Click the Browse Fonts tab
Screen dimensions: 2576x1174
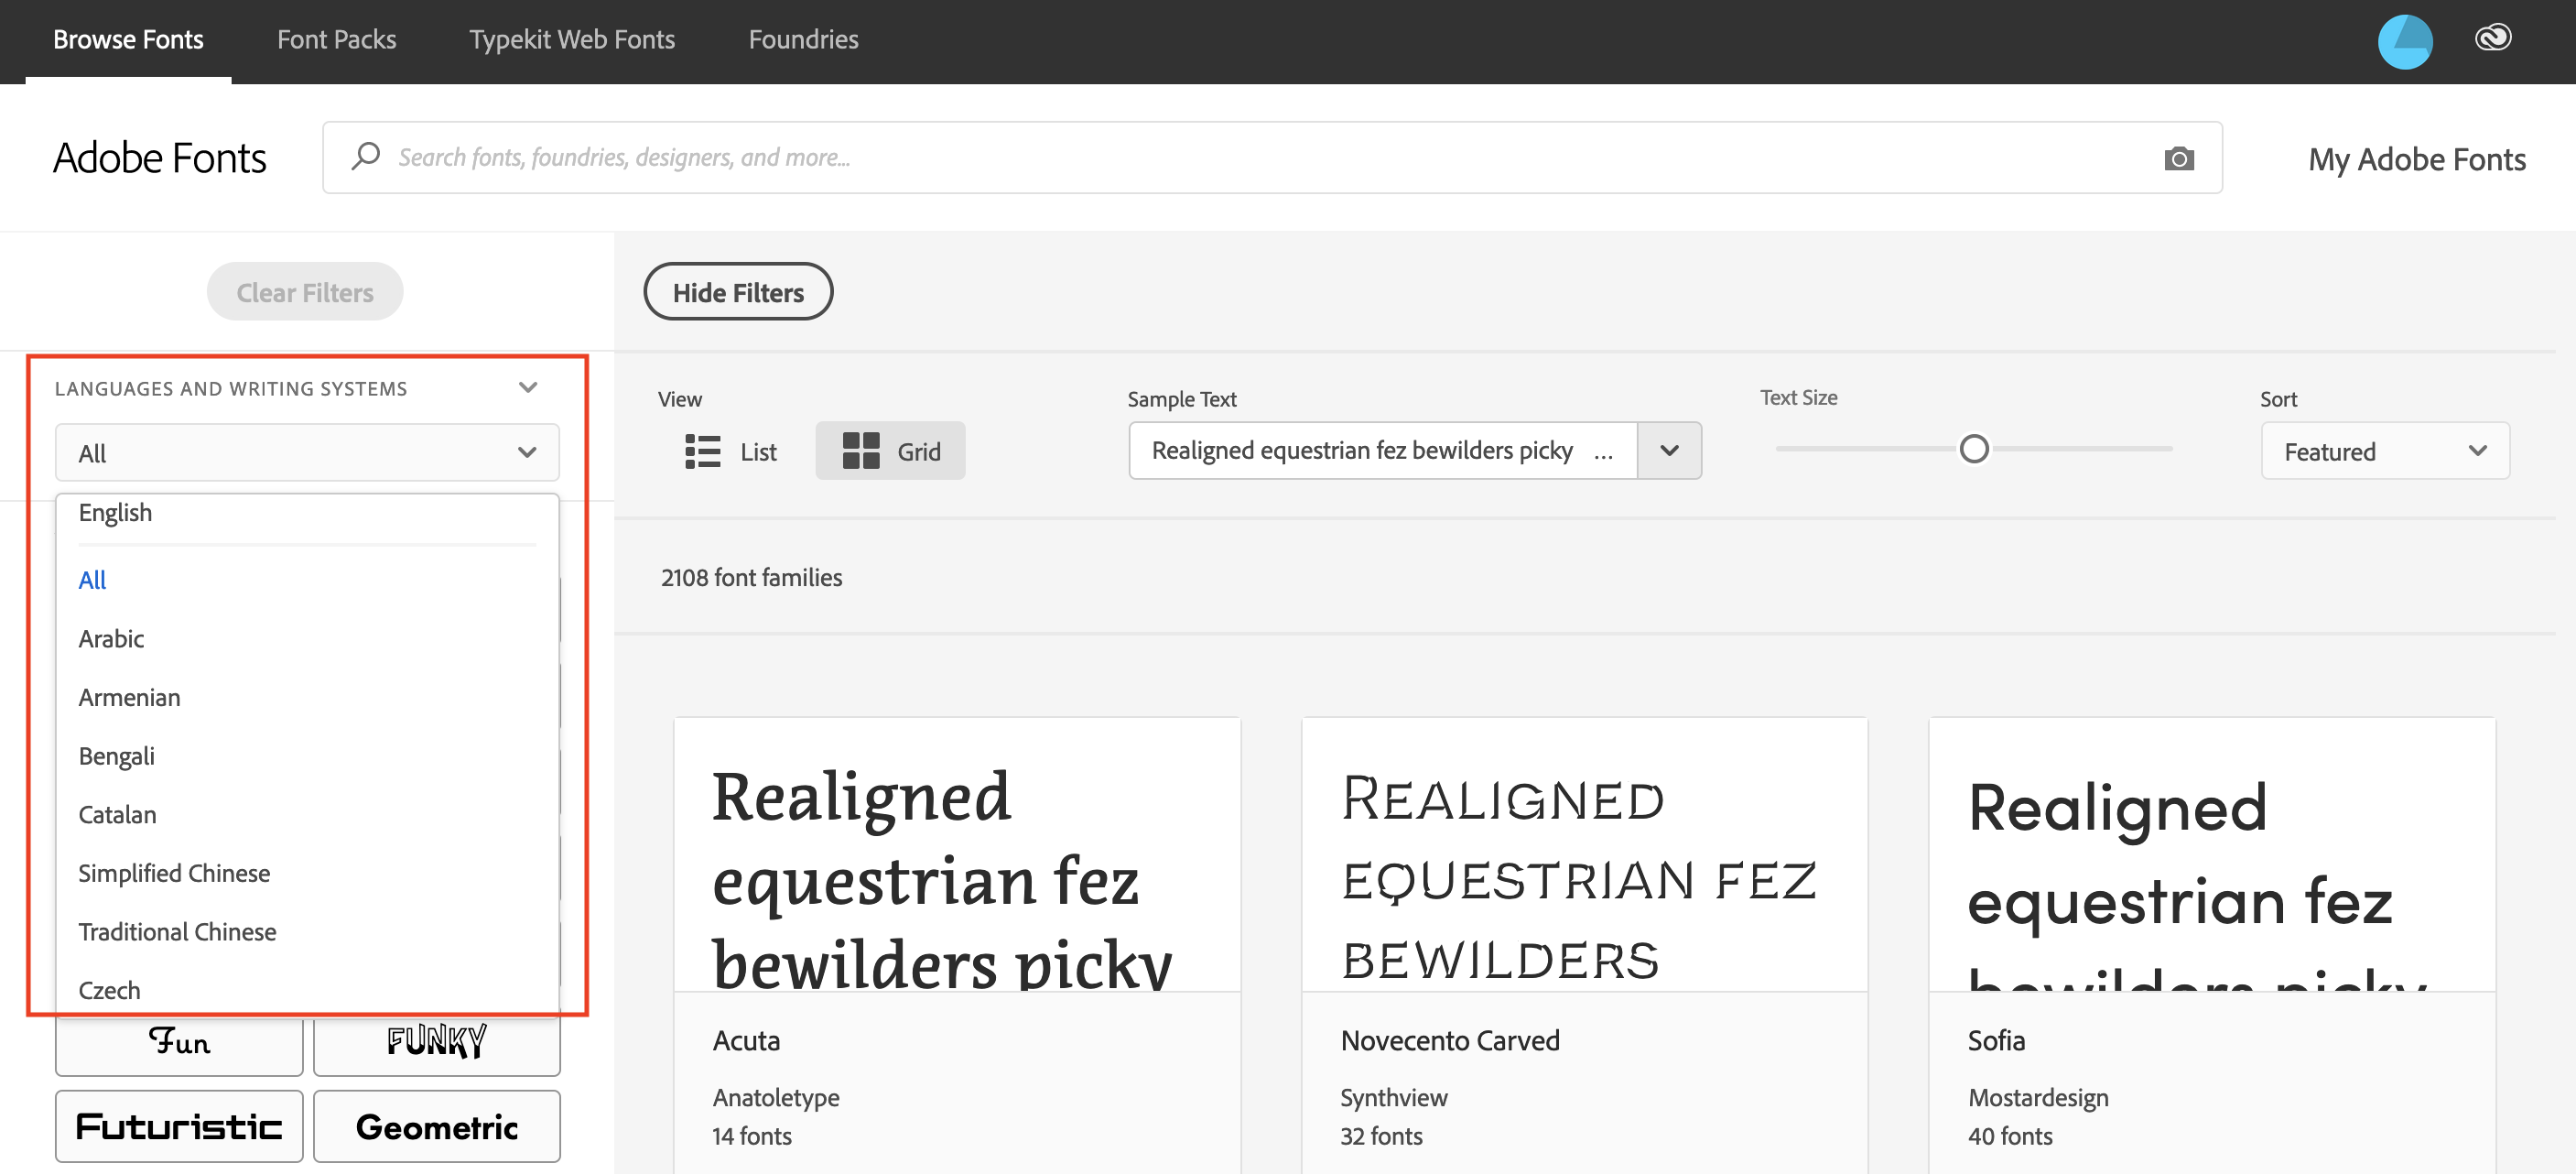[x=128, y=39]
